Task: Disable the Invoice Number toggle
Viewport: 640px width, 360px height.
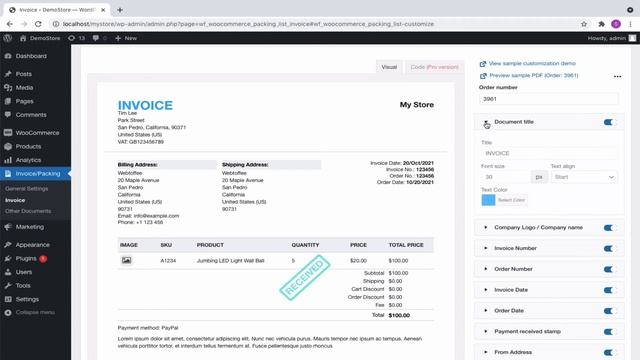Action: tap(609, 249)
